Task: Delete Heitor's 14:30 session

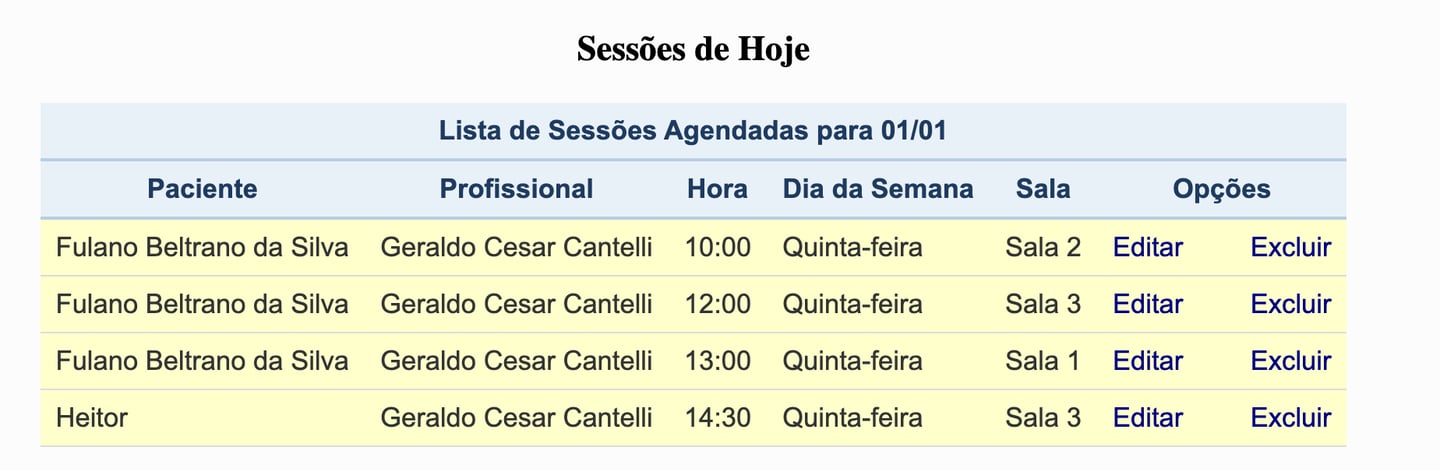Action: coord(1290,417)
